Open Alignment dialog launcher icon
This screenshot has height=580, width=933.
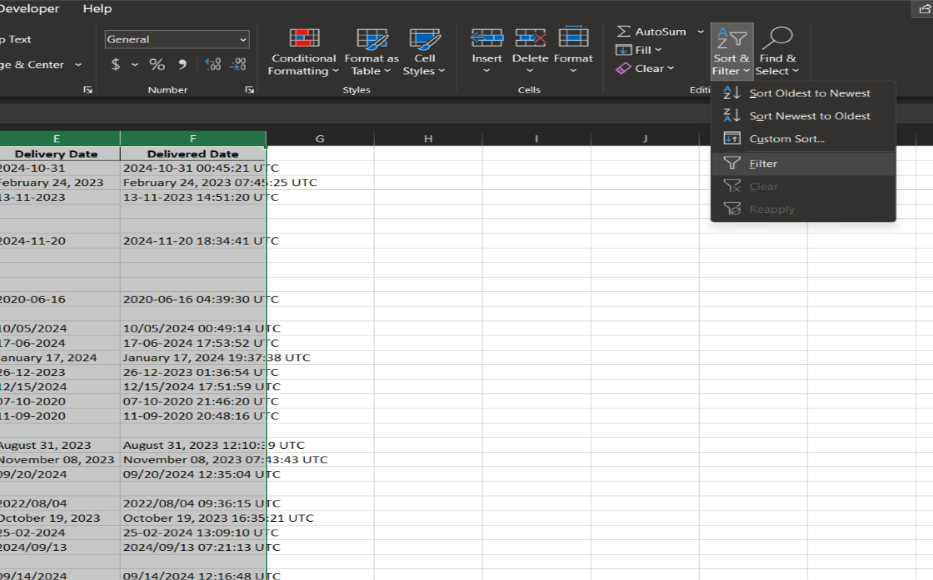(88, 90)
